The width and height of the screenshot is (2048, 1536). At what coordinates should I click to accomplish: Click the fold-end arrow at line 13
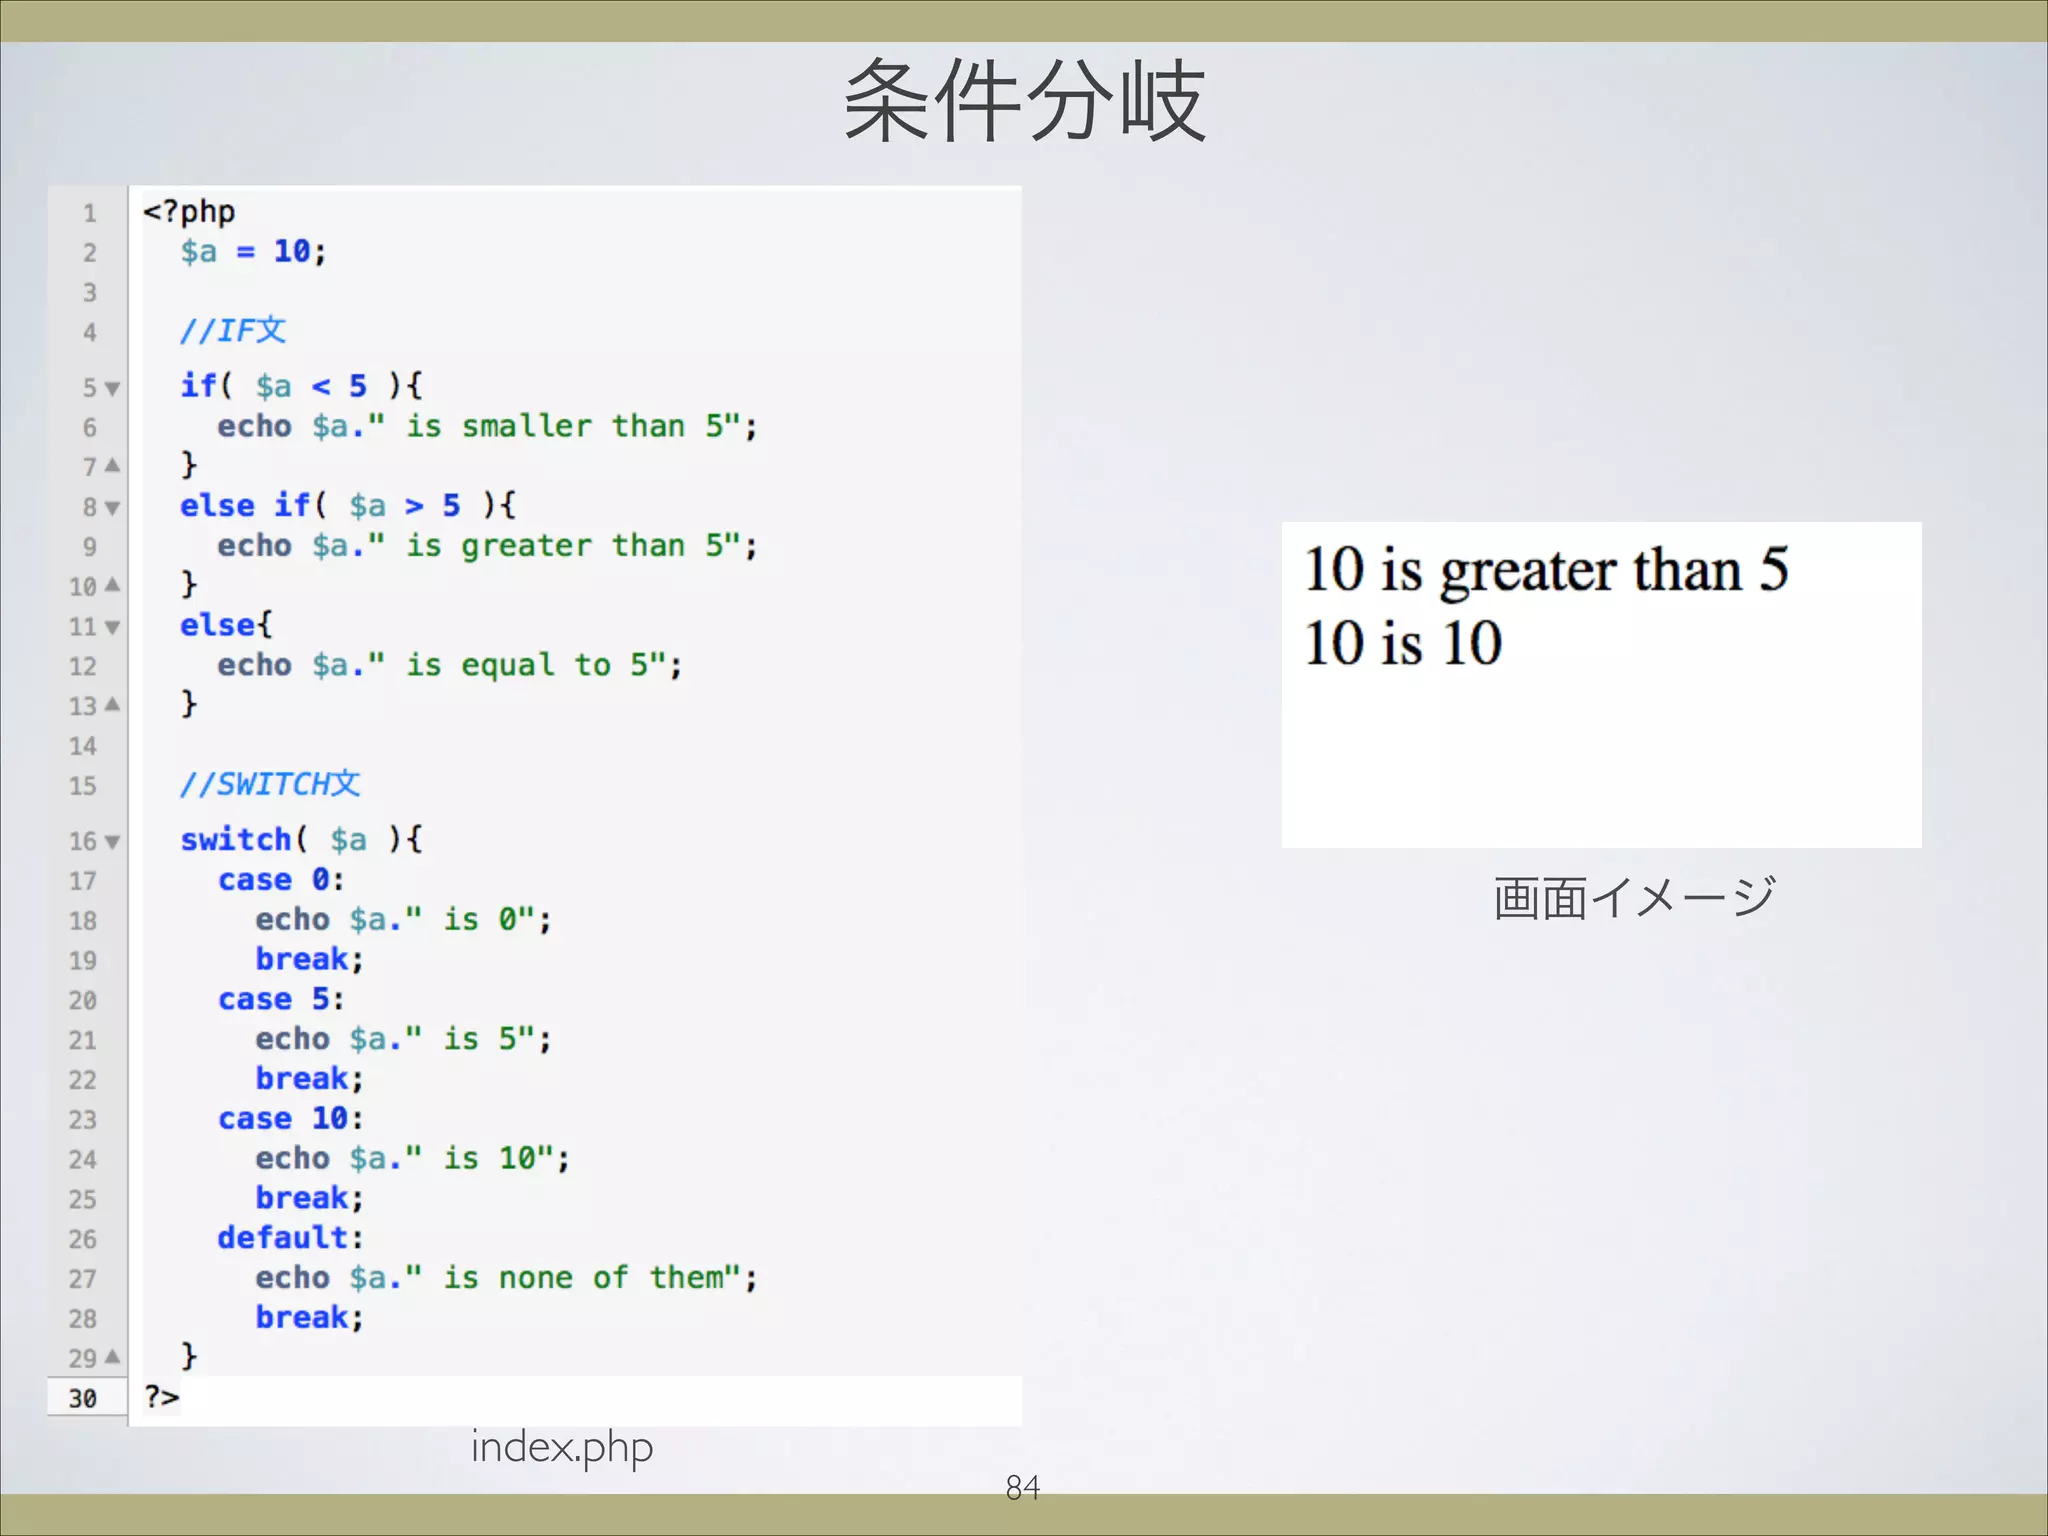click(112, 704)
